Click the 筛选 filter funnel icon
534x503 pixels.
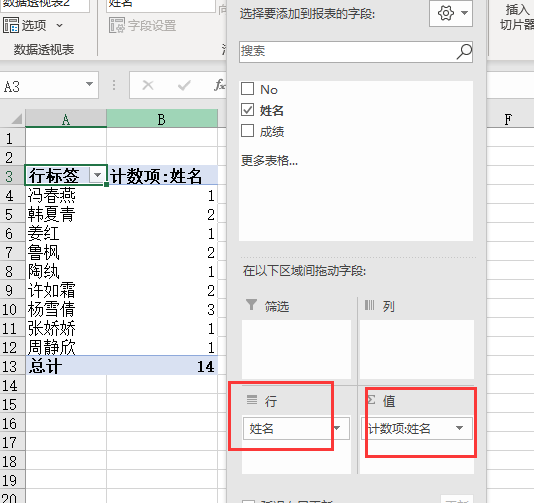tap(251, 305)
